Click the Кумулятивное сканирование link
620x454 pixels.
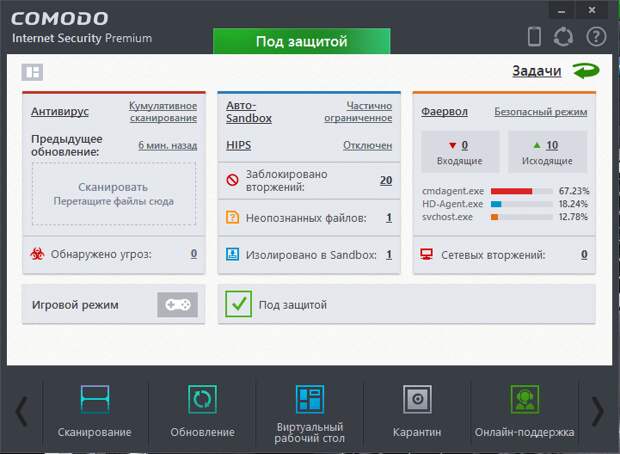163,112
